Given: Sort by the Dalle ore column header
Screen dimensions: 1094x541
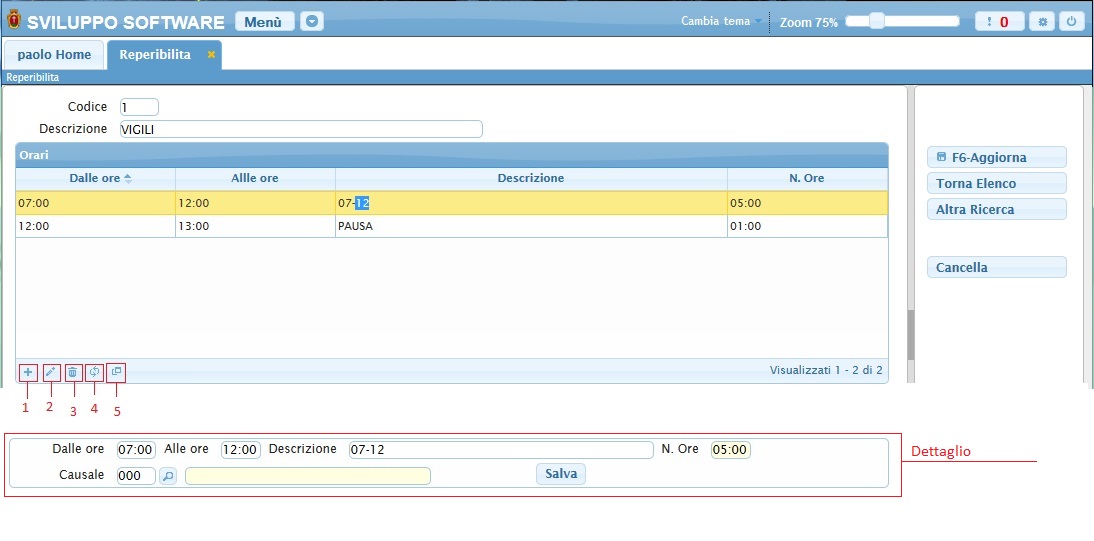Looking at the screenshot, I should pyautogui.click(x=95, y=178).
